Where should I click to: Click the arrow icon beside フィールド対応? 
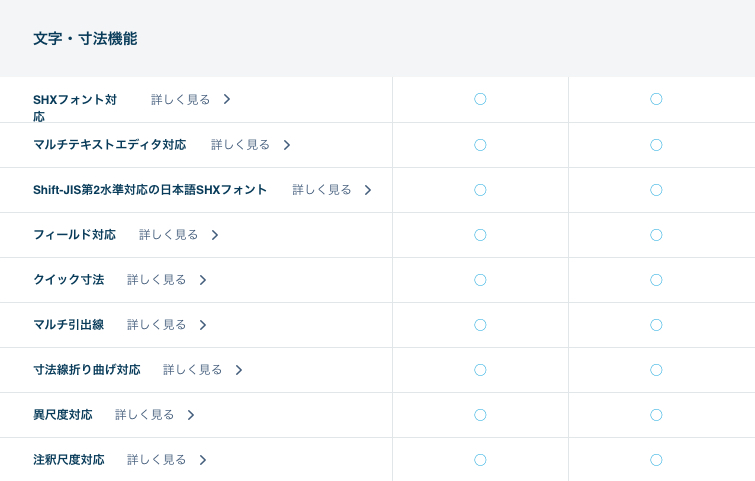215,235
